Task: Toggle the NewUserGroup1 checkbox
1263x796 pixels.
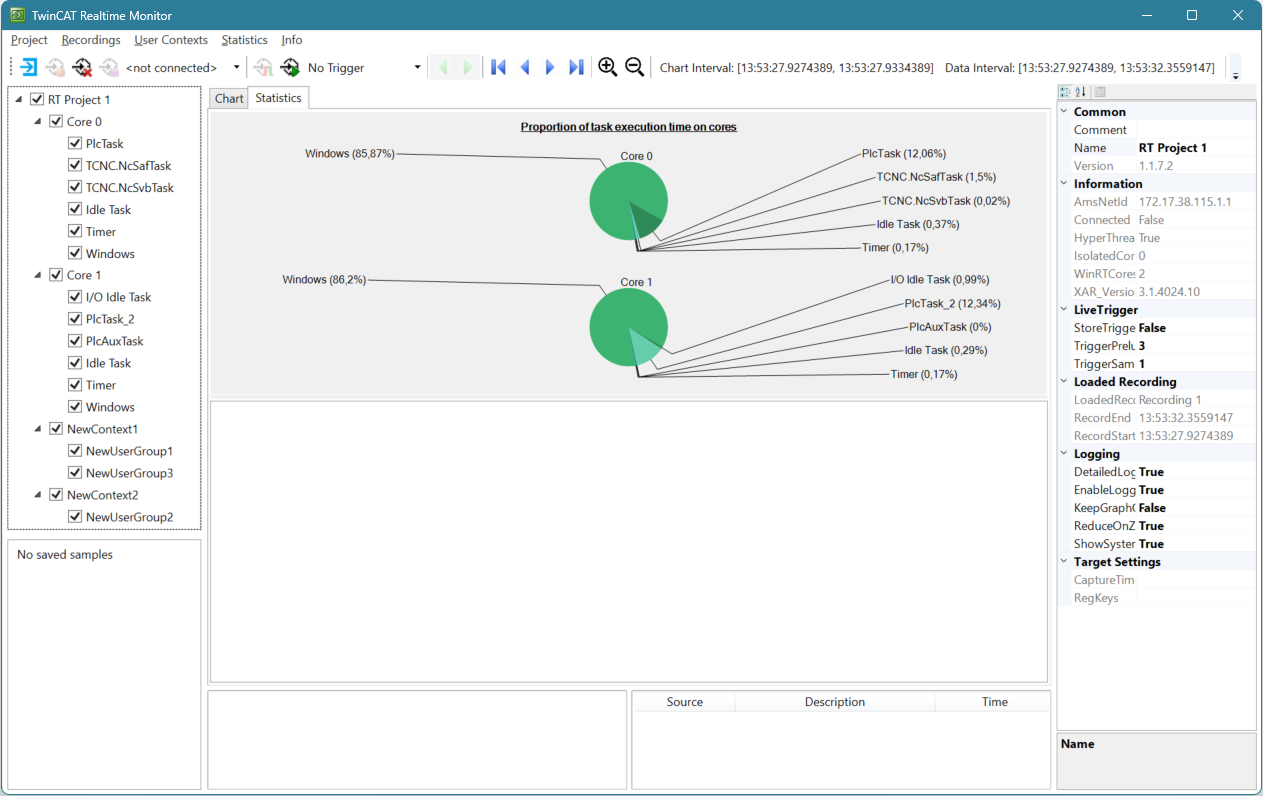Action: (75, 451)
